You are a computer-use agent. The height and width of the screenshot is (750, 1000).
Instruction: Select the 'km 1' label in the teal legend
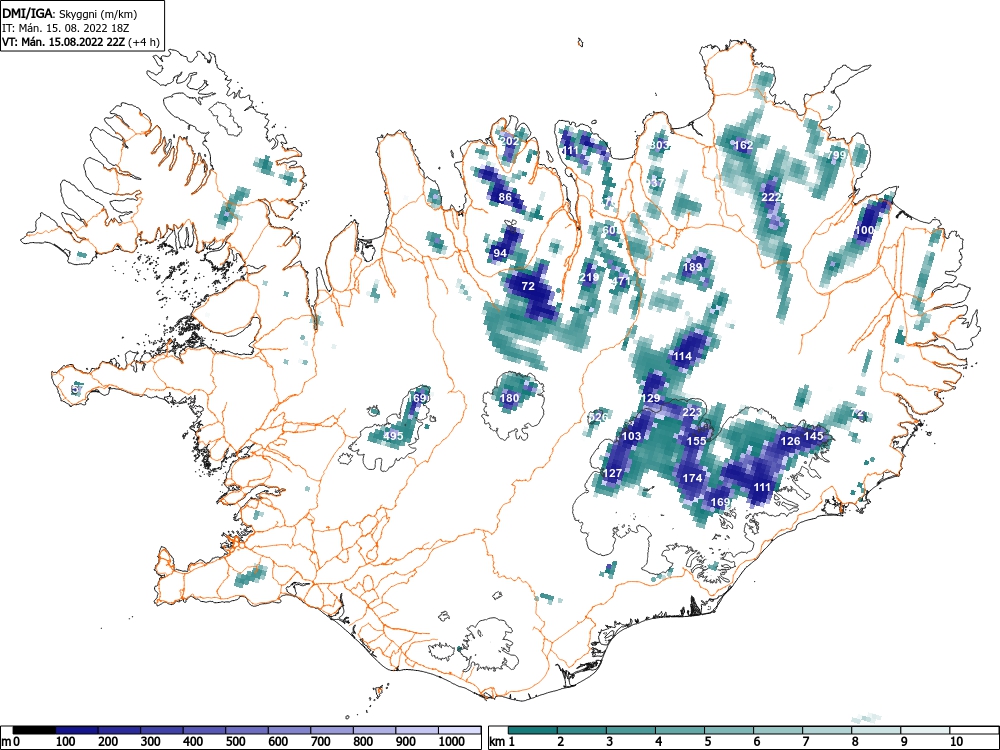pyautogui.click(x=502, y=742)
